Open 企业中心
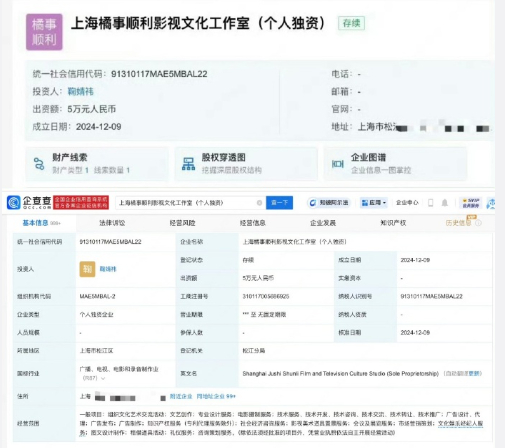511x448 pixels. click(407, 203)
